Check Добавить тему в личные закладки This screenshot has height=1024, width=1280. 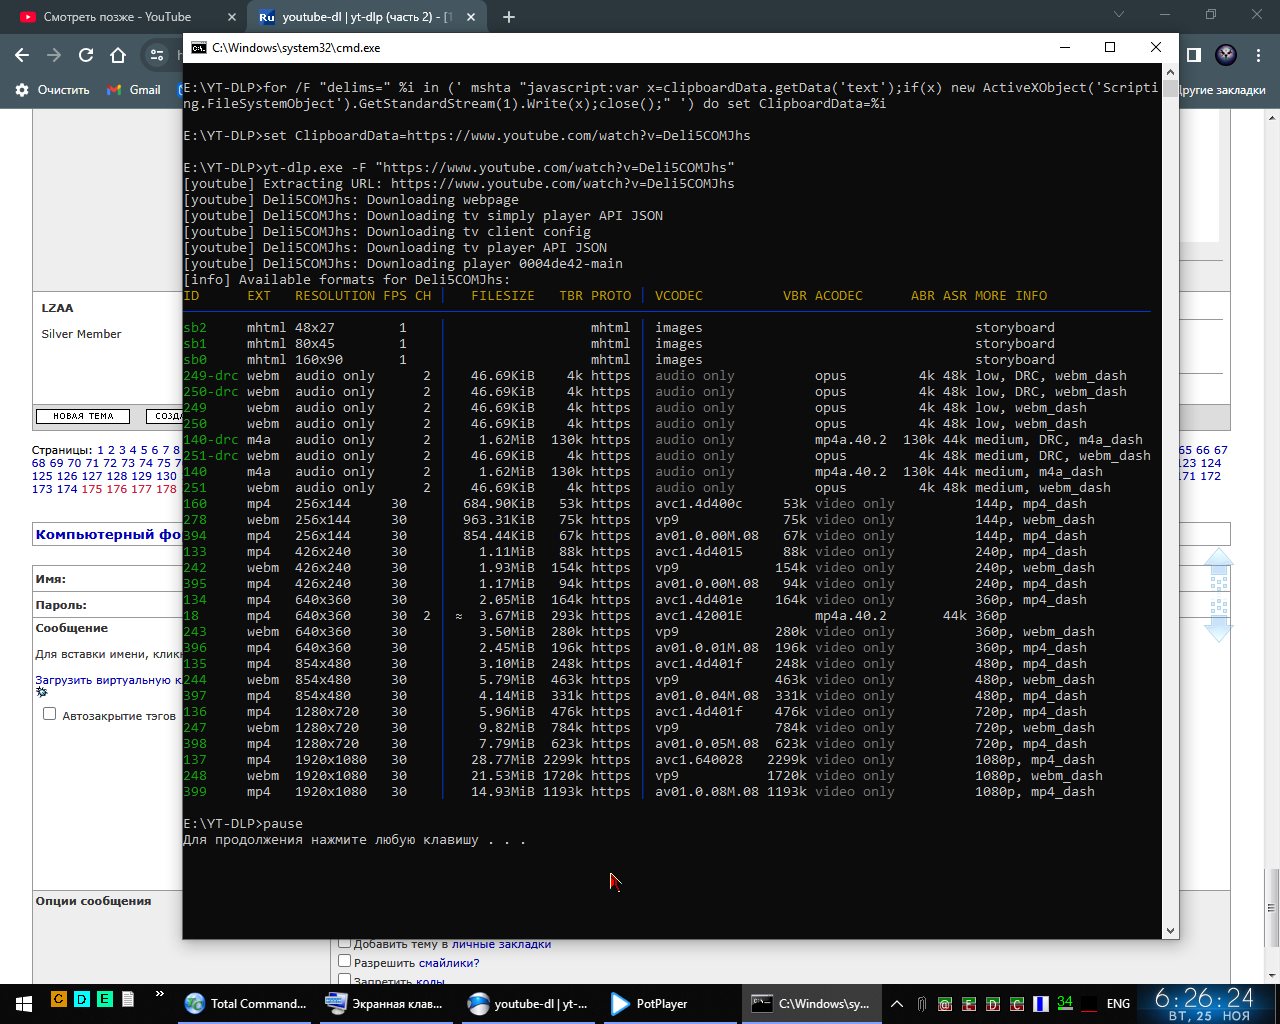344,943
